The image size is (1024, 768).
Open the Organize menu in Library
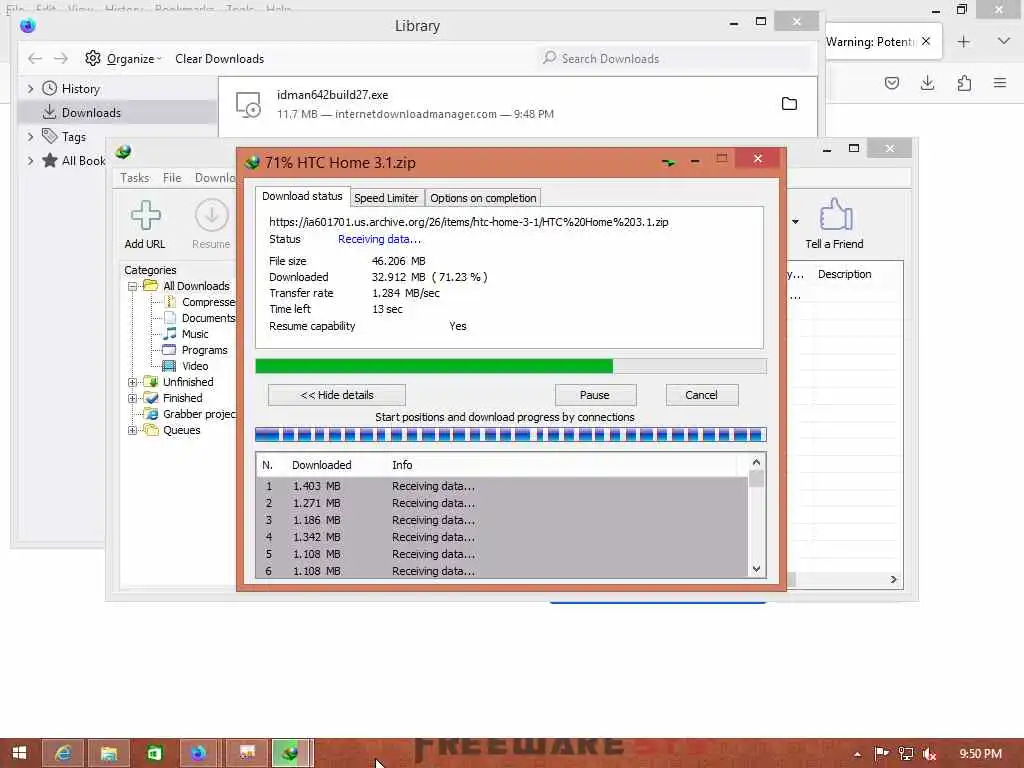point(133,59)
